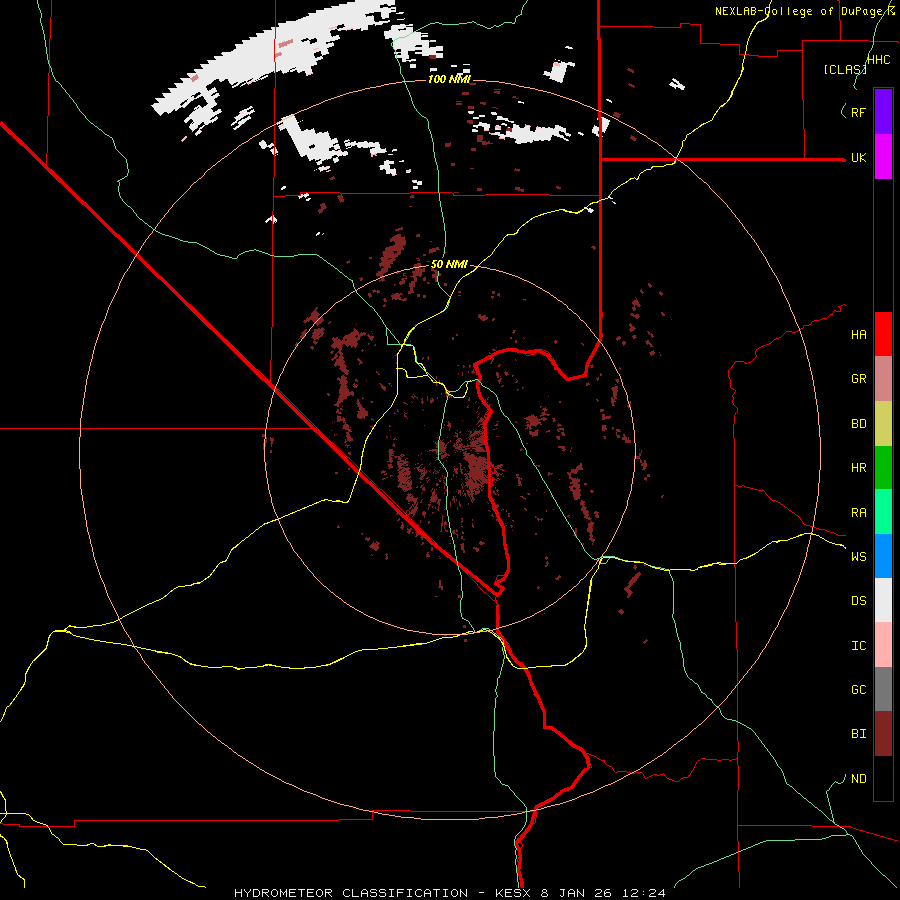900x900 pixels.
Task: Click the 'KESX' radar site identifier
Action: point(513,893)
